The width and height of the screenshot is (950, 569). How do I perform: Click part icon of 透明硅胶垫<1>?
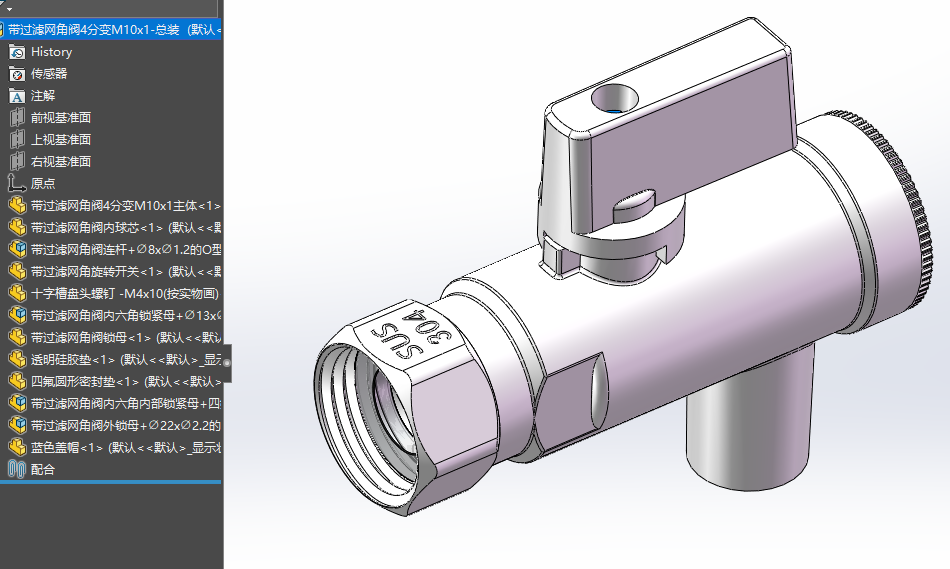coord(18,359)
